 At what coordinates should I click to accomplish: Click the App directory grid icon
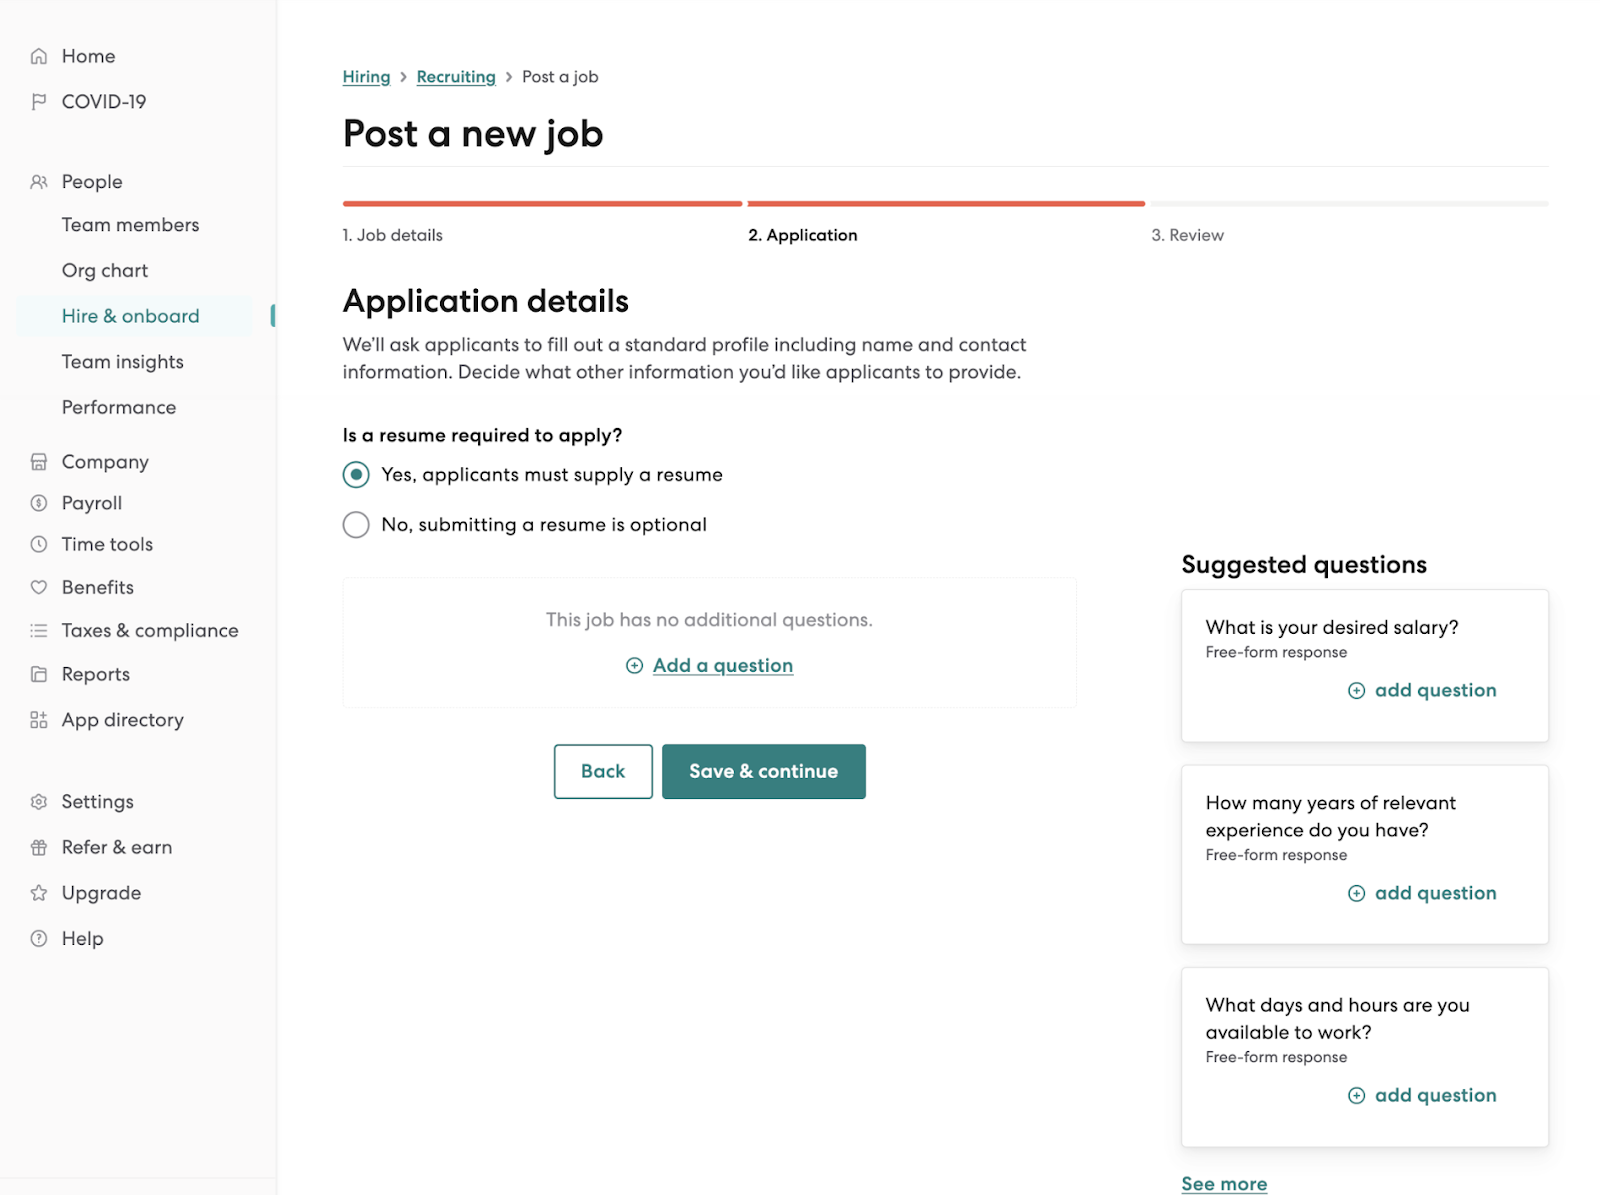pos(39,720)
